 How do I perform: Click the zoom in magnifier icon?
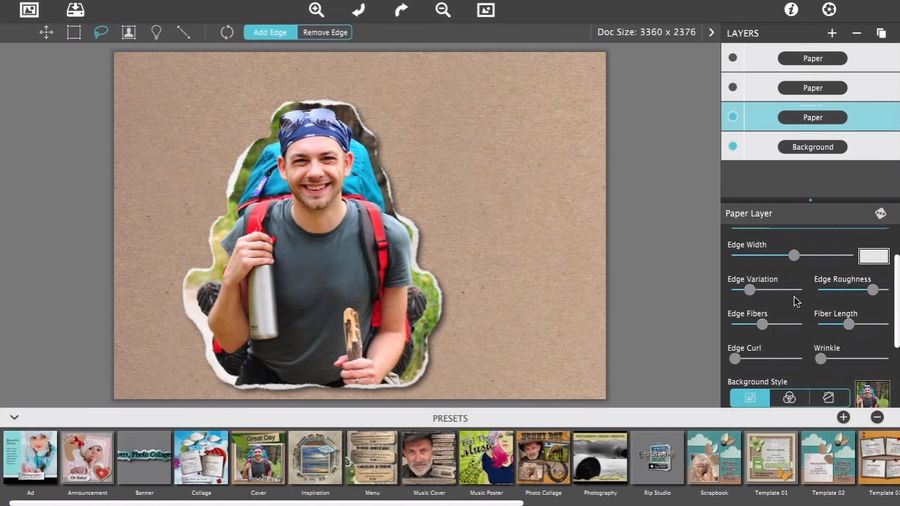(x=316, y=10)
